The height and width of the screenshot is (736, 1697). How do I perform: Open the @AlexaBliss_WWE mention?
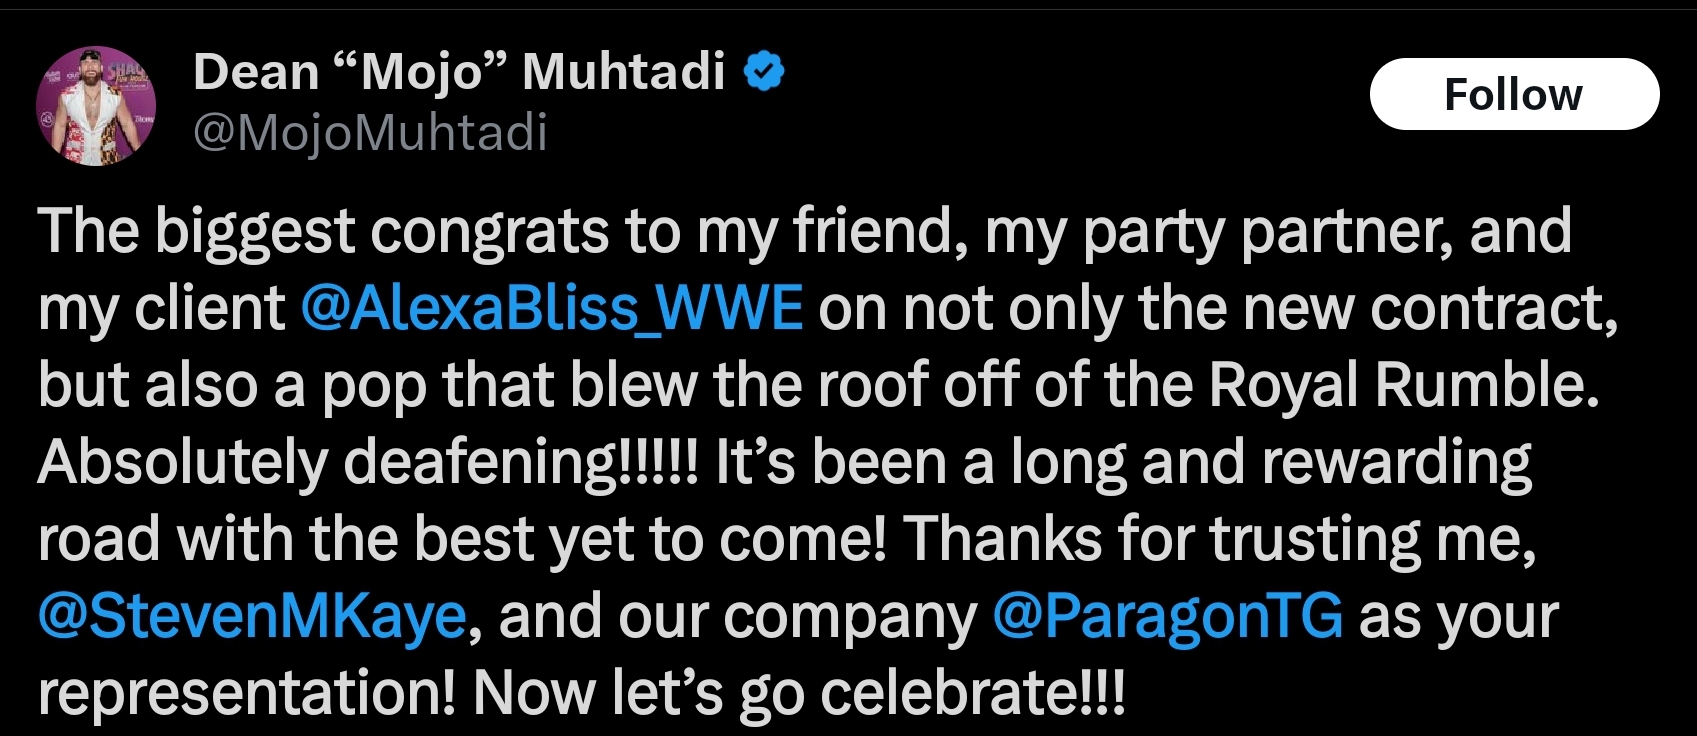coord(551,308)
